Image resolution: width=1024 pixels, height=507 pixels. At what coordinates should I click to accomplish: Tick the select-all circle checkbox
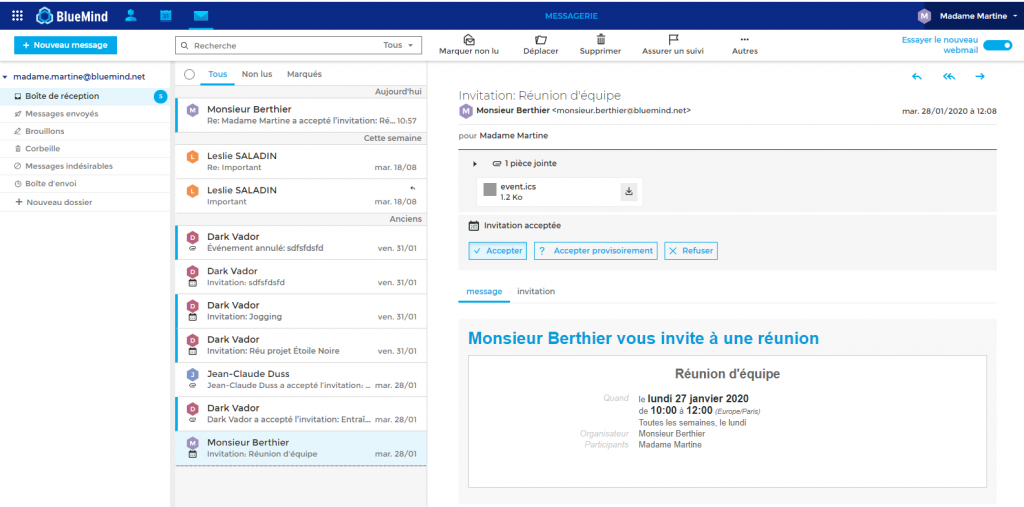[189, 74]
